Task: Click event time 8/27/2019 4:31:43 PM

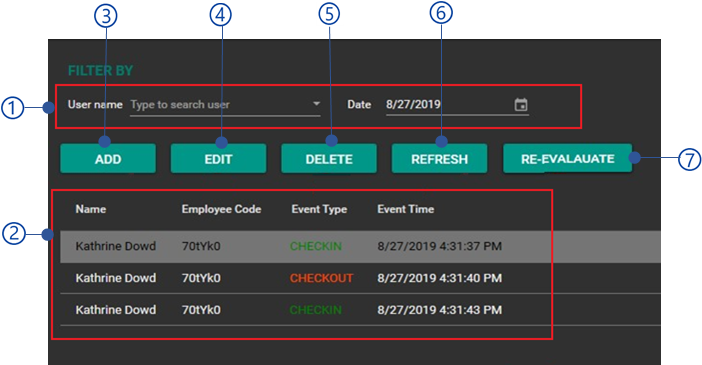Action: (x=440, y=310)
